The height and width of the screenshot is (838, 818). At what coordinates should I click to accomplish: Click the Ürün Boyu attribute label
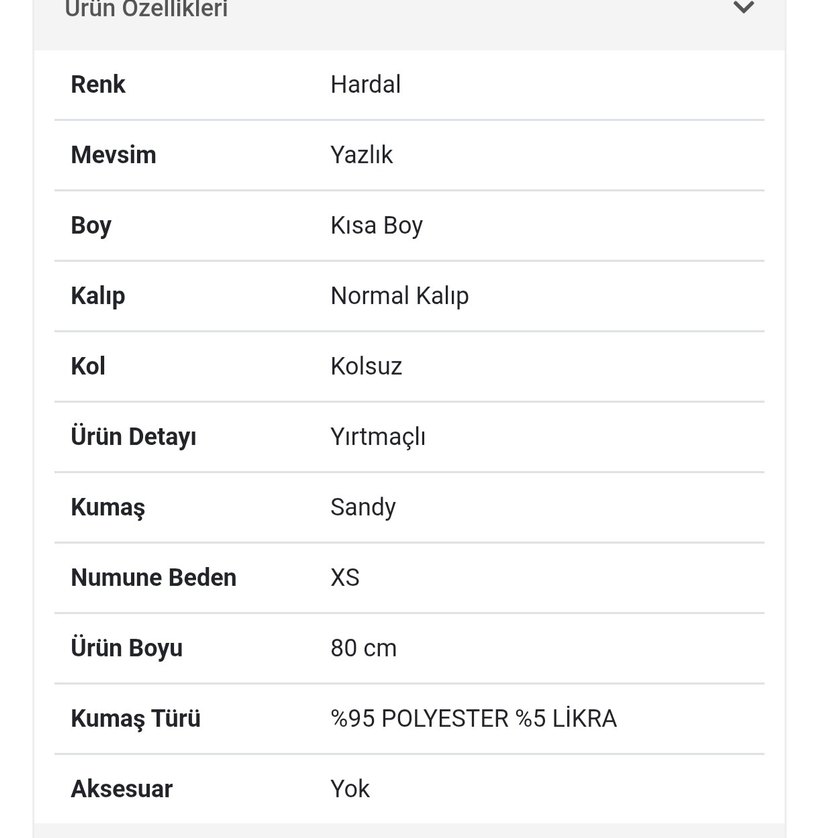[126, 648]
